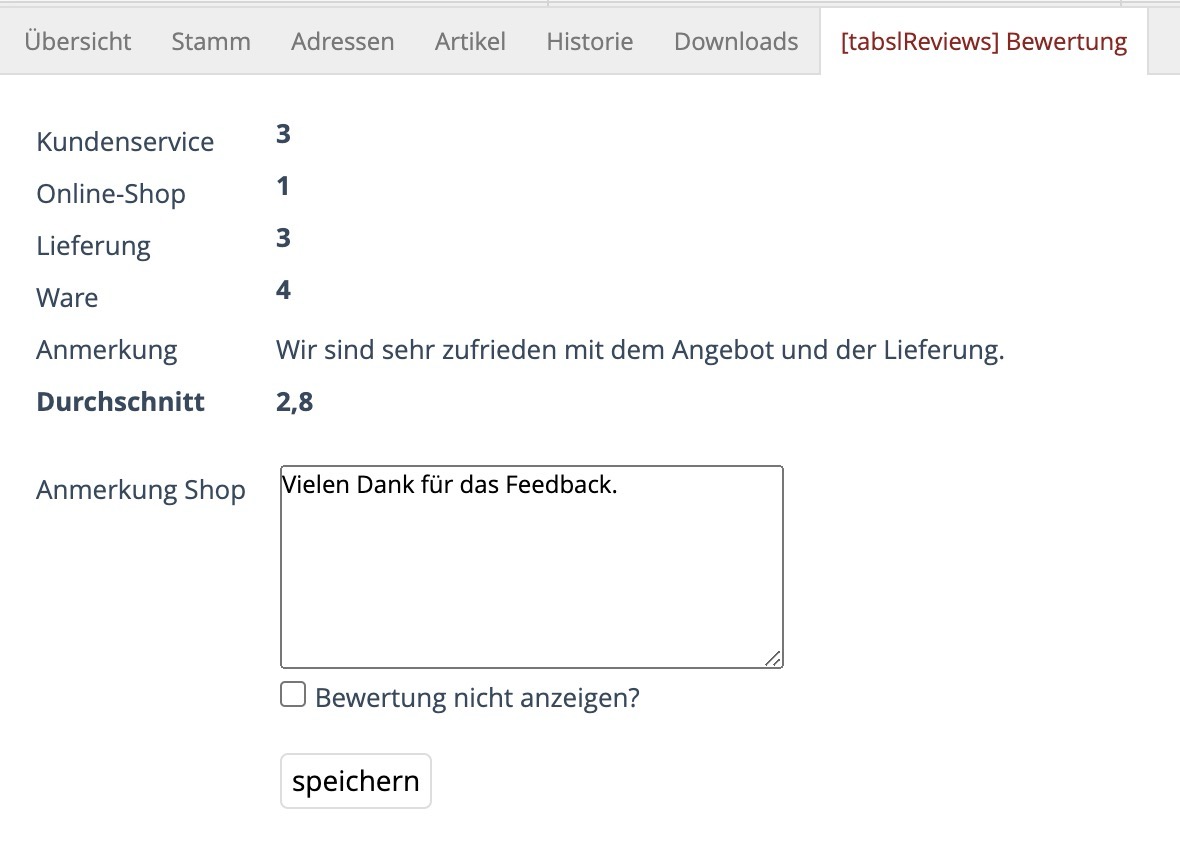The height and width of the screenshot is (850, 1180).
Task: Click the text area resize handle
Action: coord(773,658)
